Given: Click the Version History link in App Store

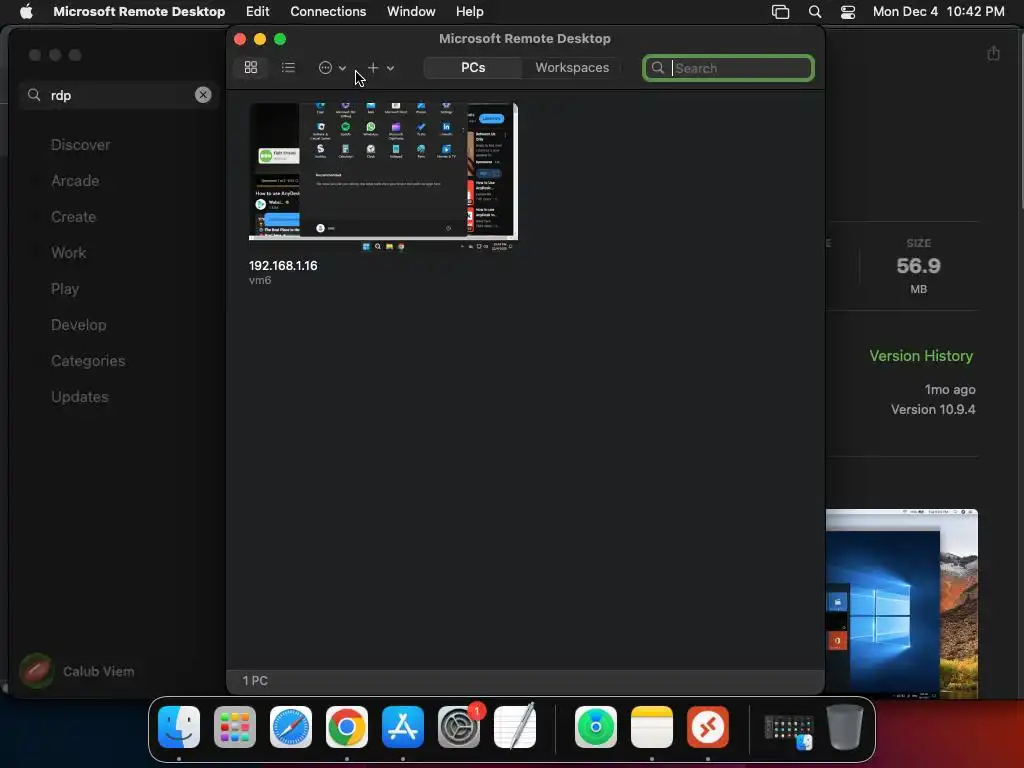Looking at the screenshot, I should point(921,356).
